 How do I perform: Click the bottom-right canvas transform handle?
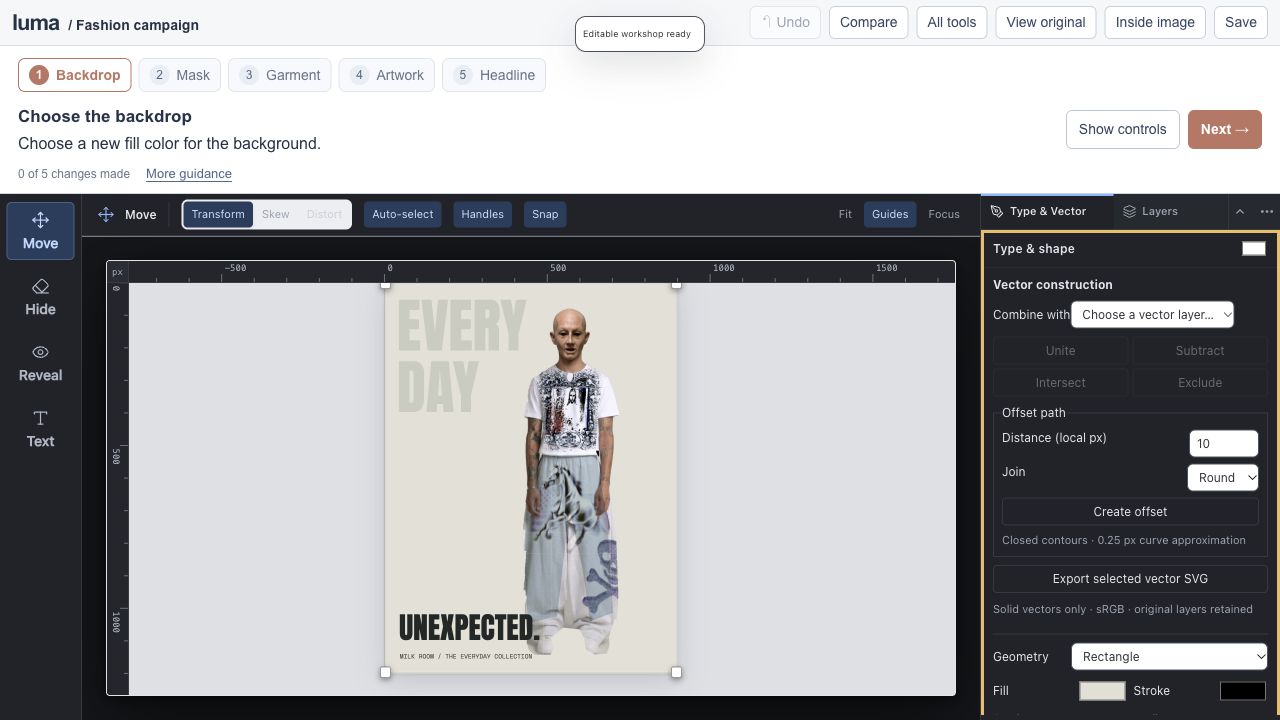(676, 672)
